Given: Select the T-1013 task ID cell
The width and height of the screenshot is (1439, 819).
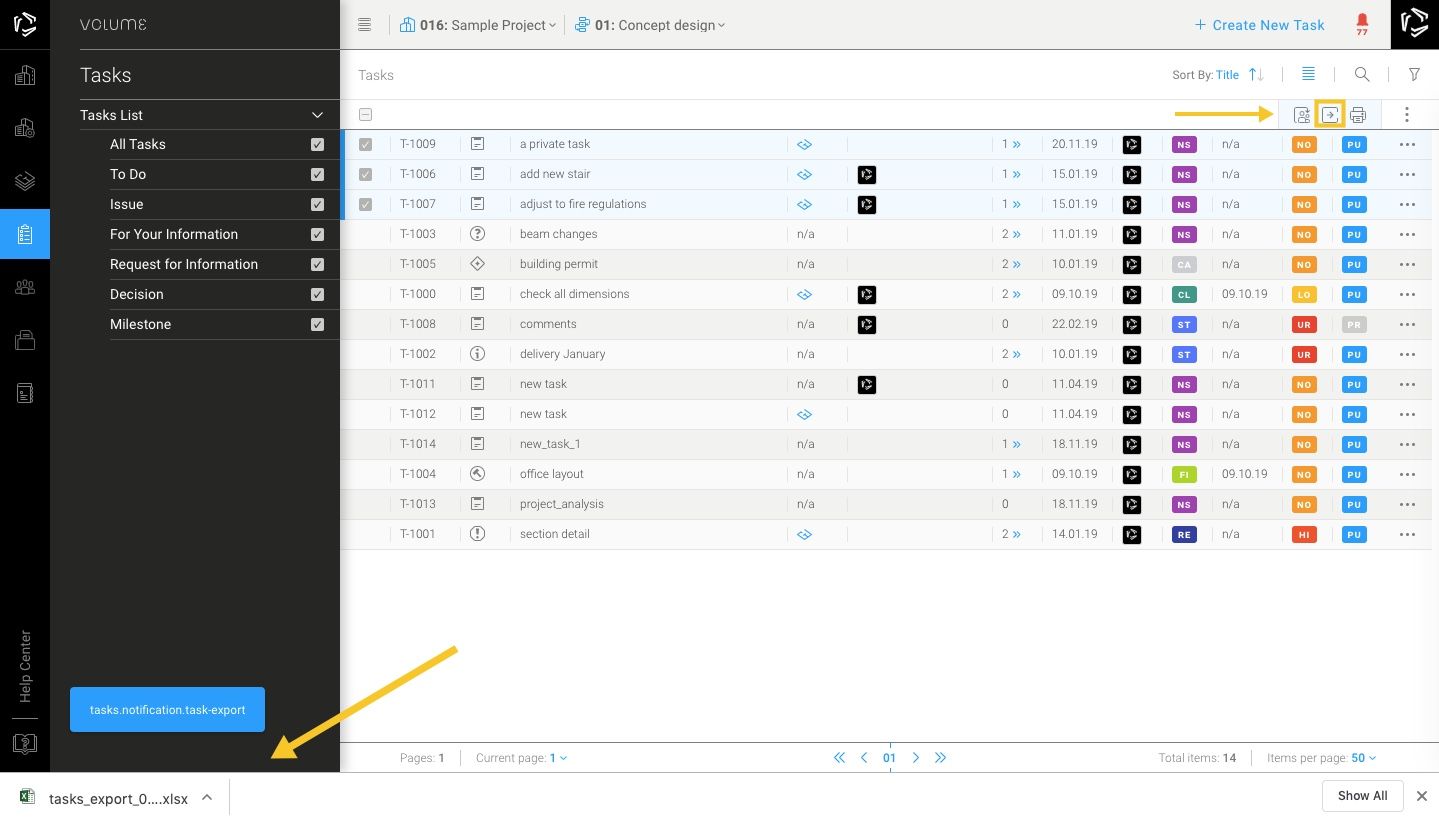Looking at the screenshot, I should 418,504.
